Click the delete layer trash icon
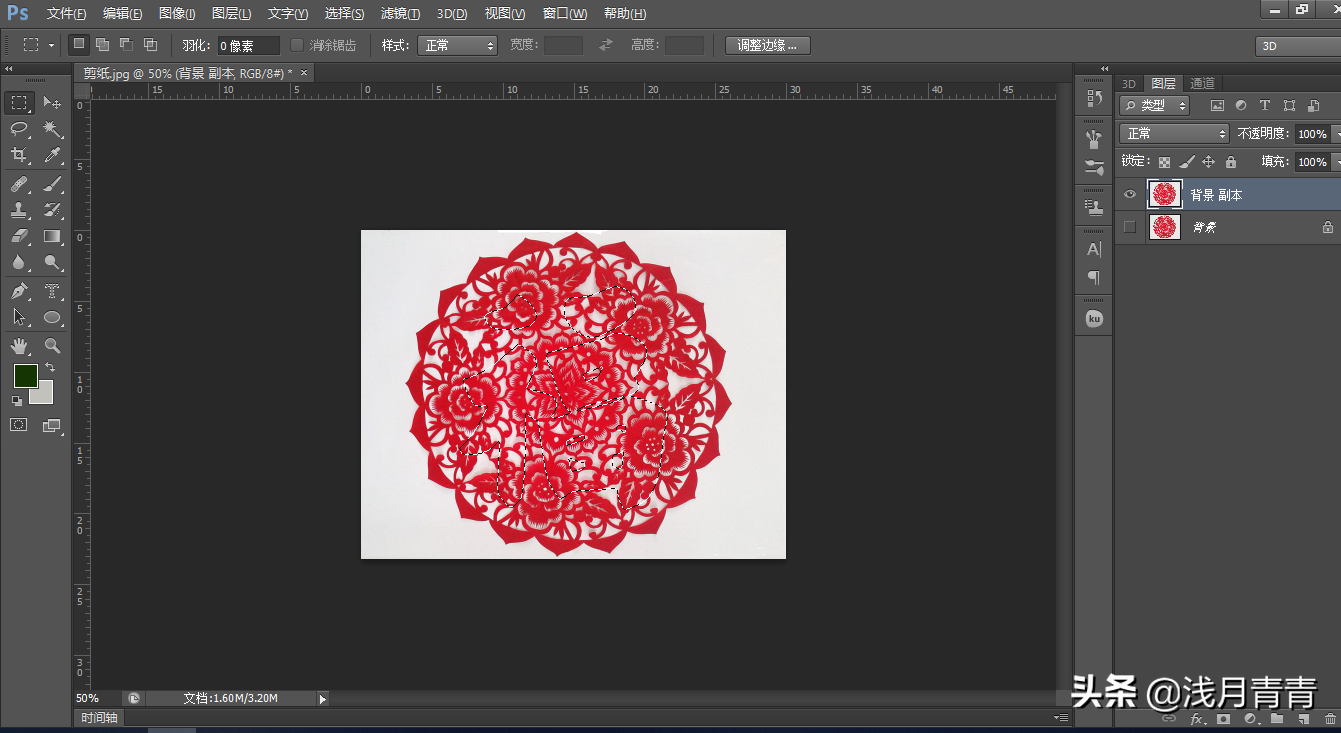The width and height of the screenshot is (1341, 733). tap(1330, 719)
